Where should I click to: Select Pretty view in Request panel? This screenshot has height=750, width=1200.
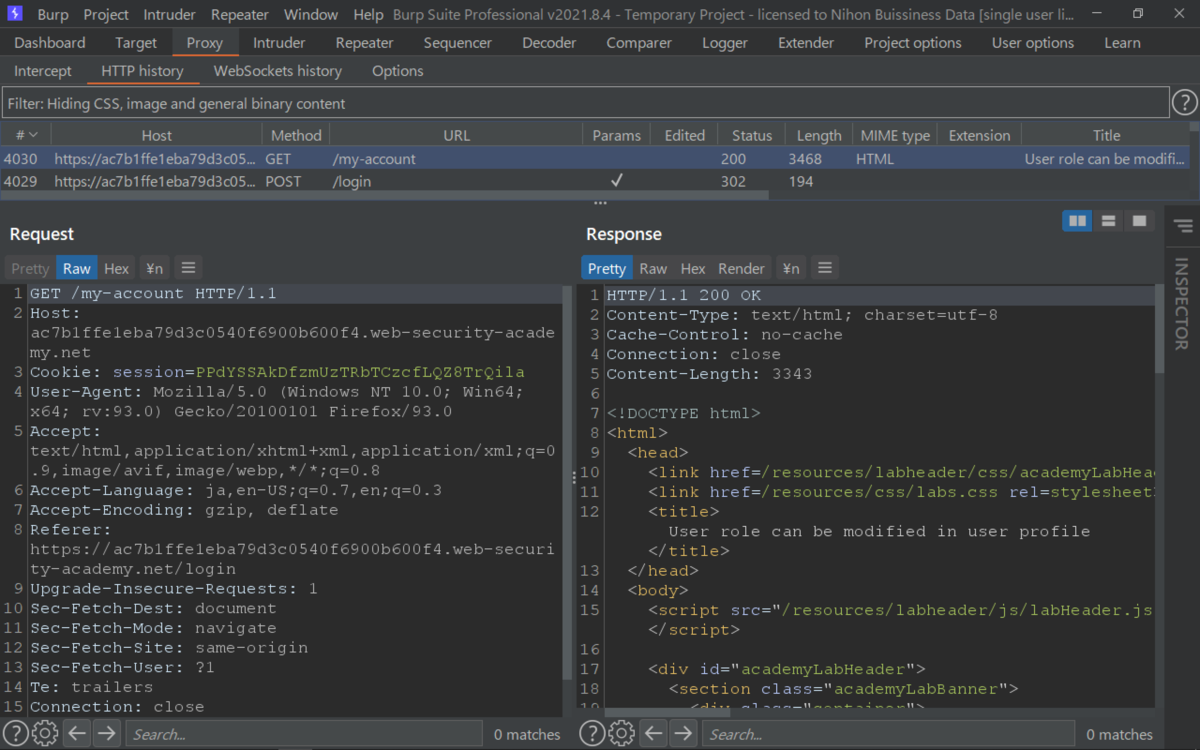coord(30,268)
